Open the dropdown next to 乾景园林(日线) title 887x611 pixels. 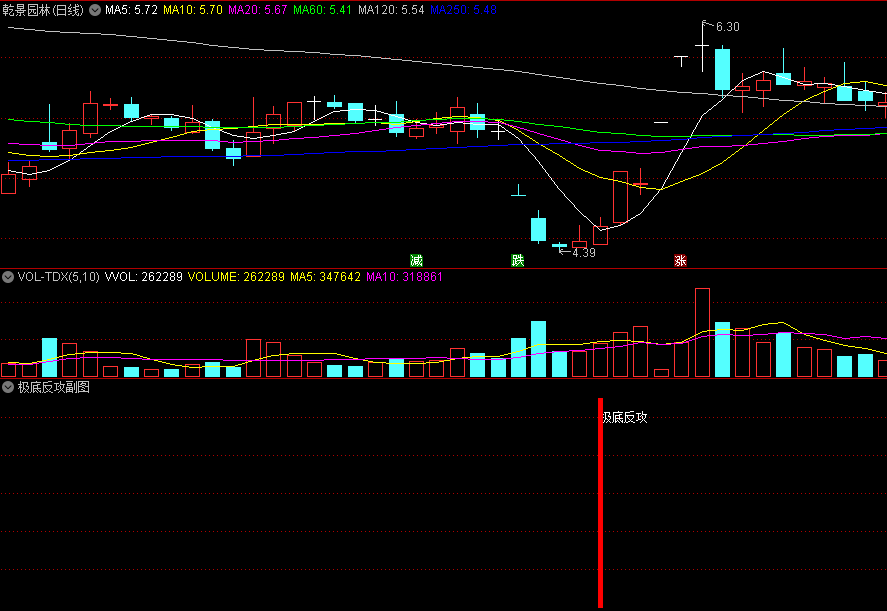pos(95,10)
